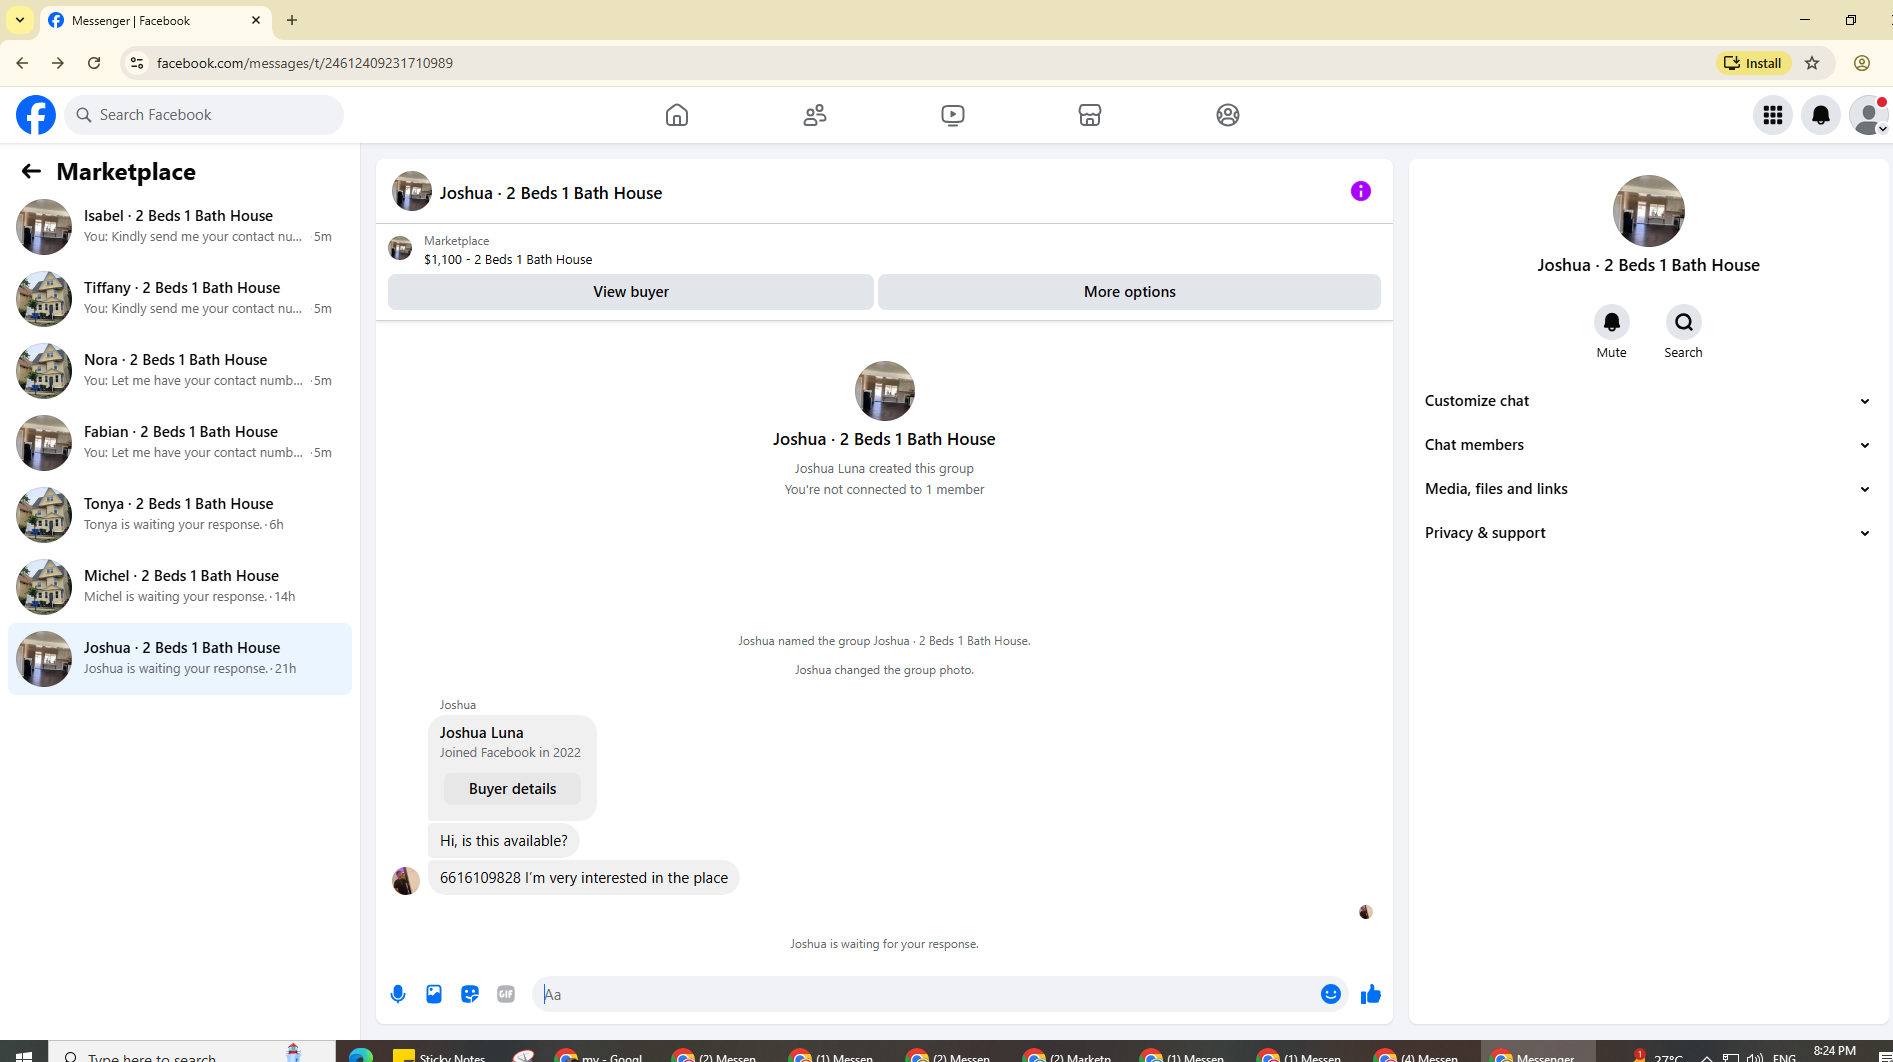1893x1062 pixels.
Task: Expand the Customize chat section
Action: (1648, 401)
